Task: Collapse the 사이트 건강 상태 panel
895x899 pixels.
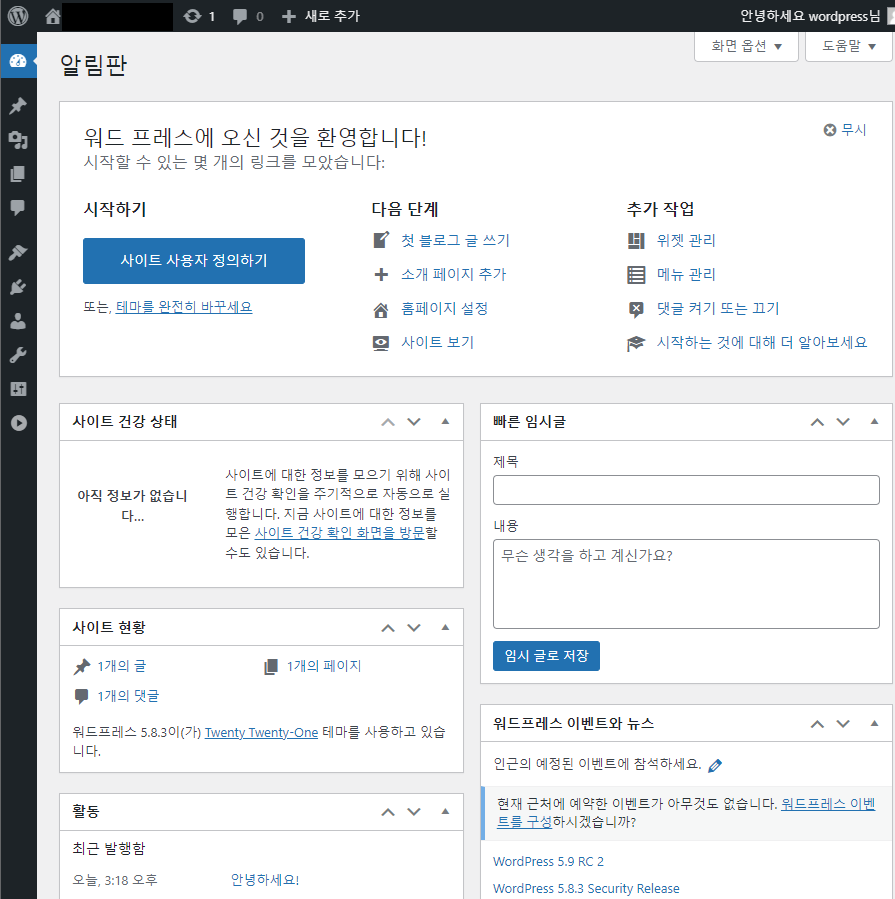Action: click(x=445, y=421)
